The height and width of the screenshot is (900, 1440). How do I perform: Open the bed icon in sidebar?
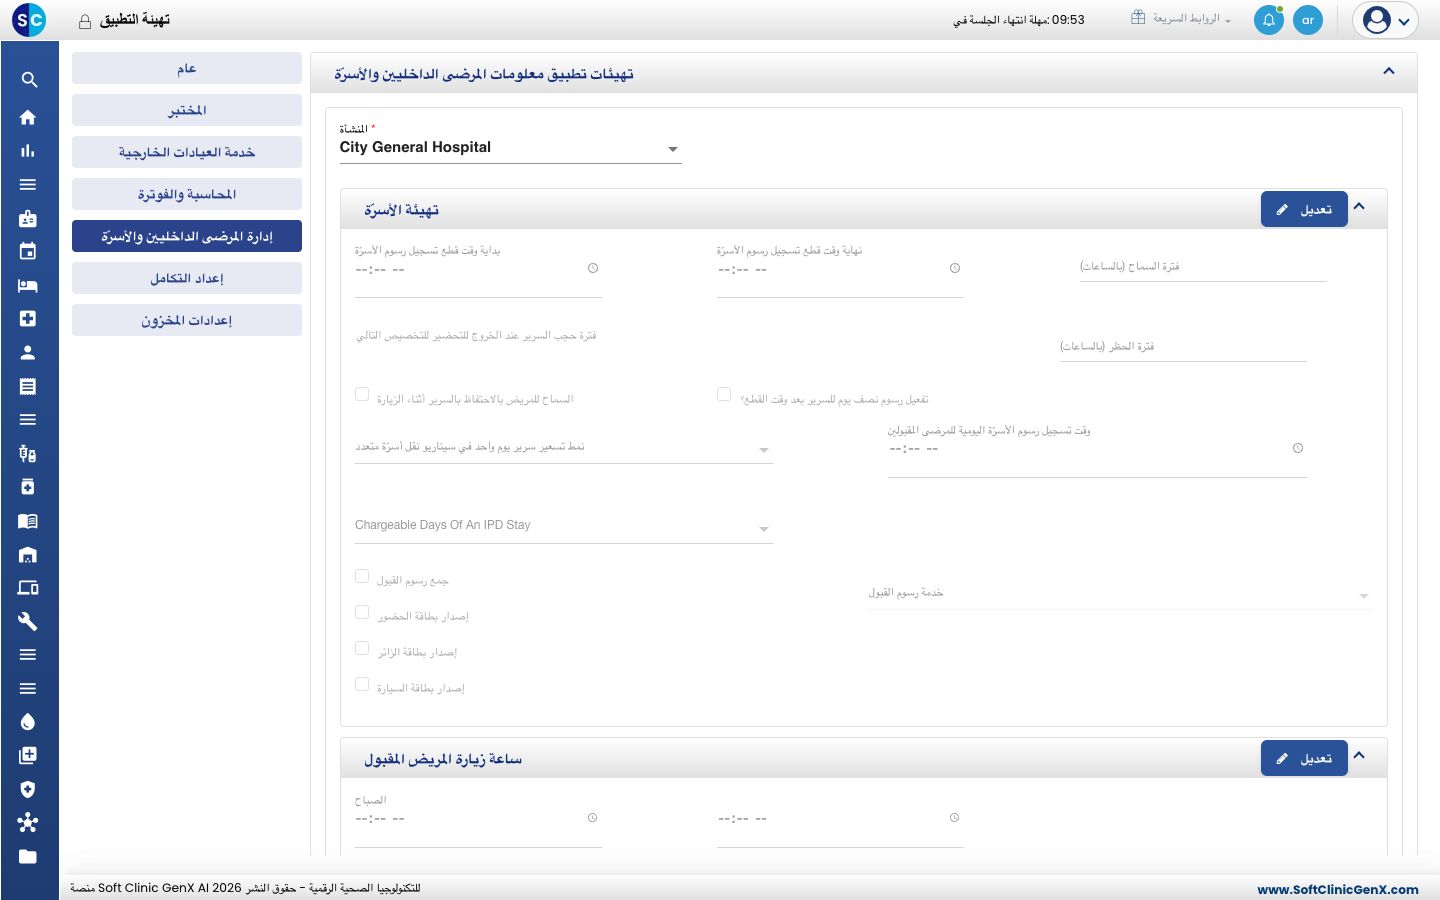(28, 285)
